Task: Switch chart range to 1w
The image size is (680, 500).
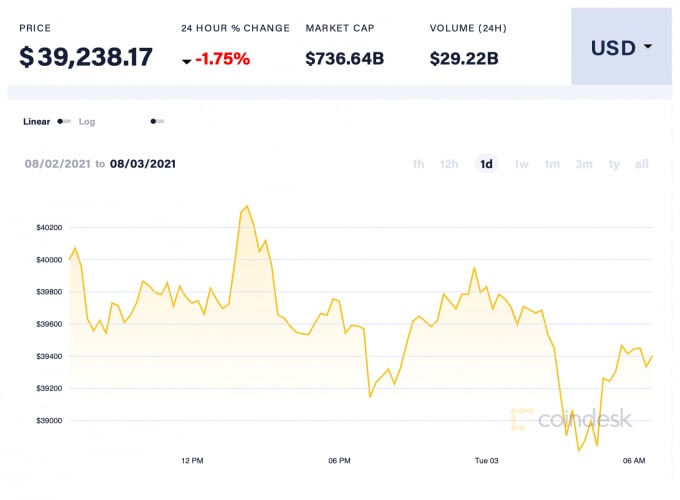Action: 521,164
